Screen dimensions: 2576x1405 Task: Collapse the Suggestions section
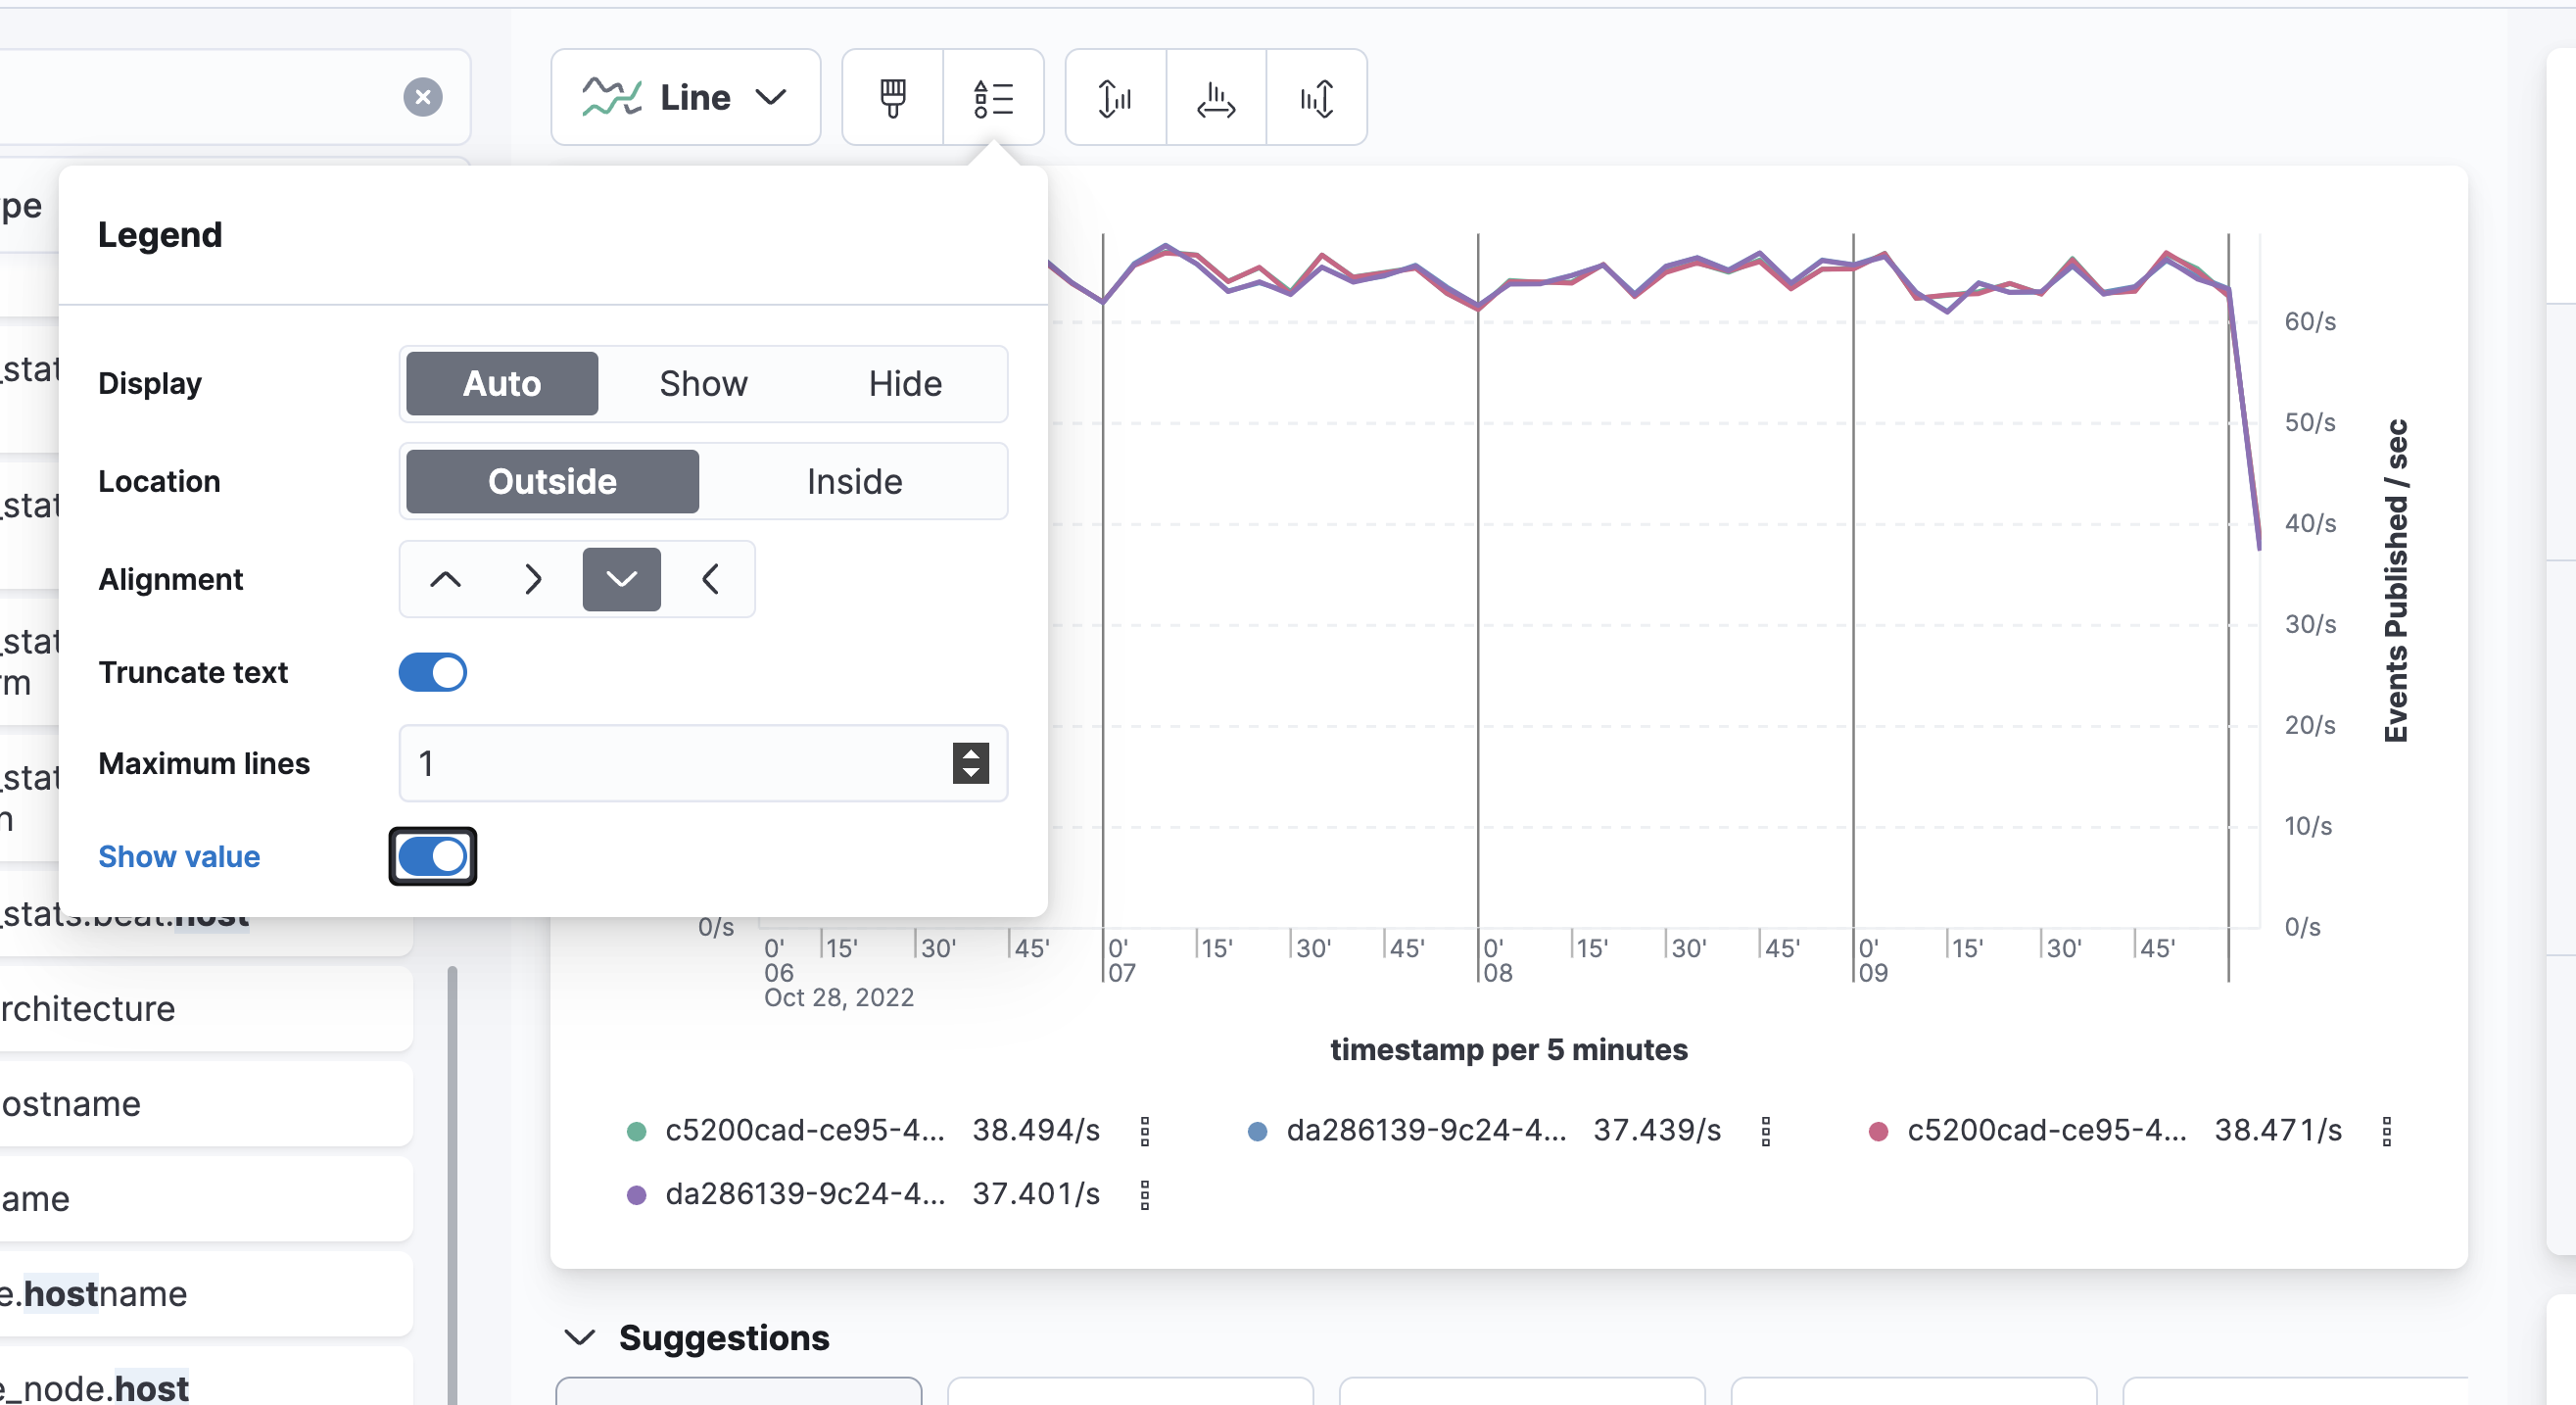580,1337
